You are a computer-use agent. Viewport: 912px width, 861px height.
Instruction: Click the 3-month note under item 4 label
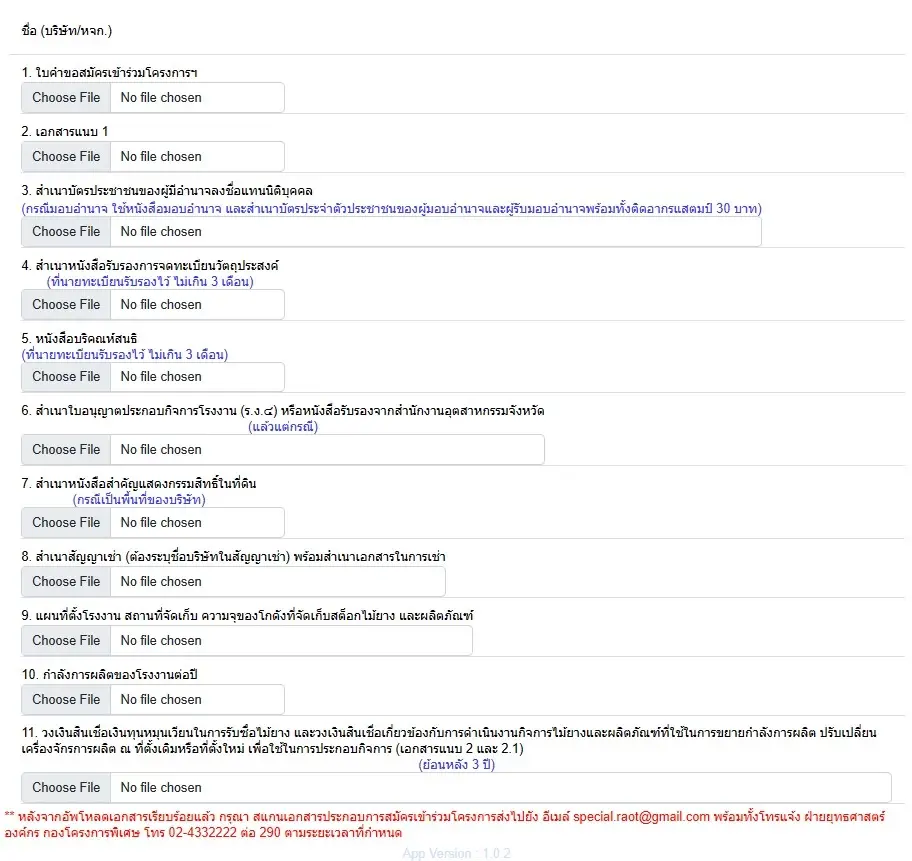(150, 282)
